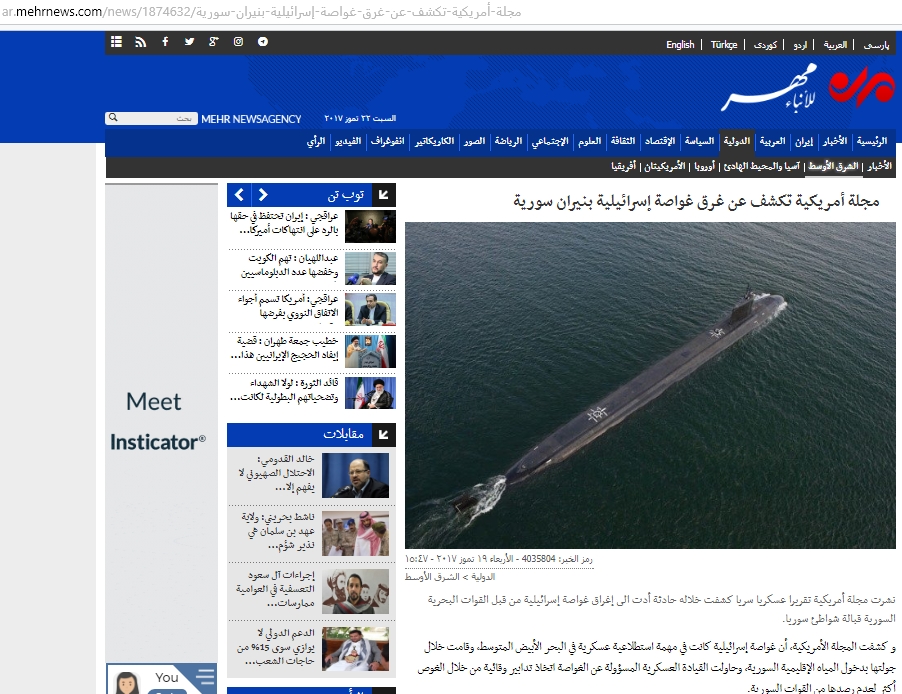Open the RSS feed icon
The height and width of the screenshot is (694, 902).
click(x=140, y=42)
